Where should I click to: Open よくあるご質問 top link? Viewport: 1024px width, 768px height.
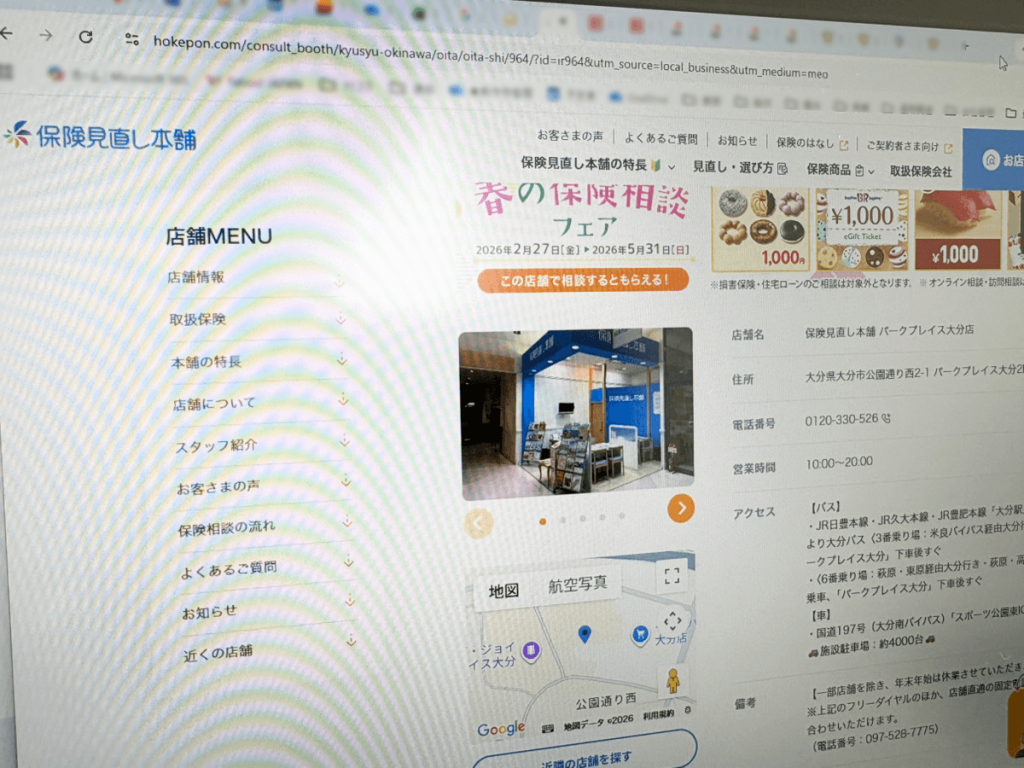pos(660,138)
